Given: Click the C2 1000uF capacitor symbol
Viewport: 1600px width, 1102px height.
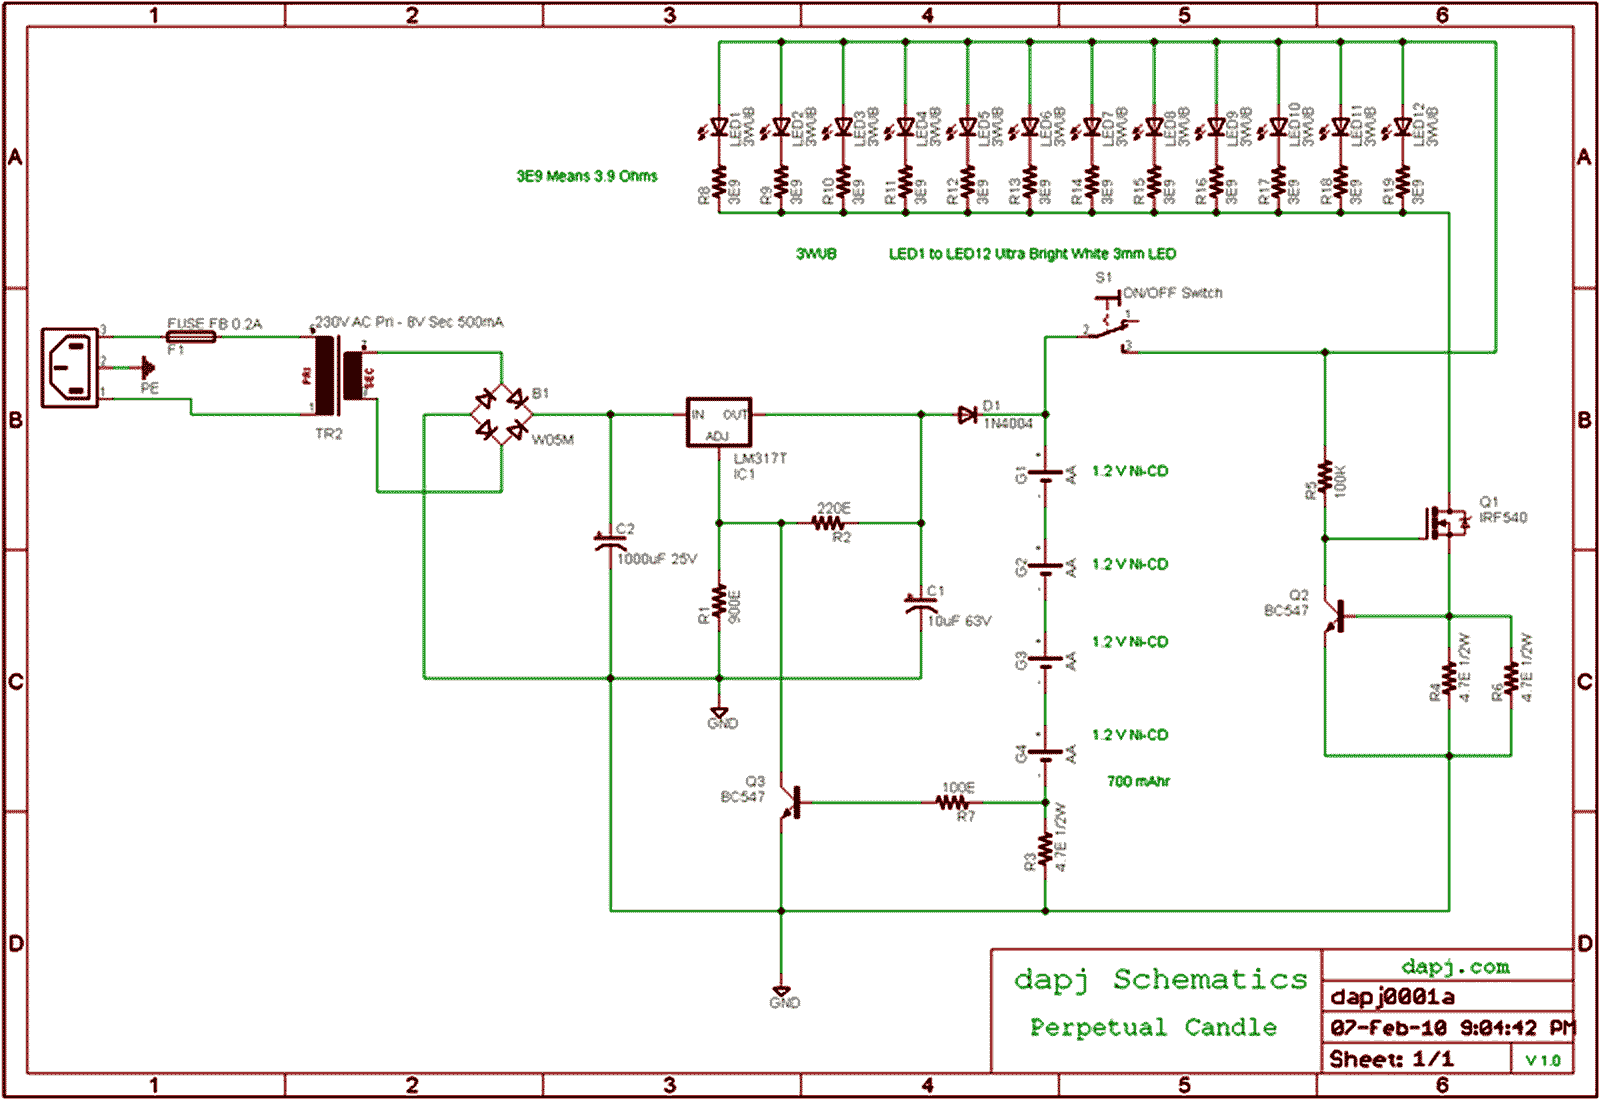Looking at the screenshot, I should 610,543.
